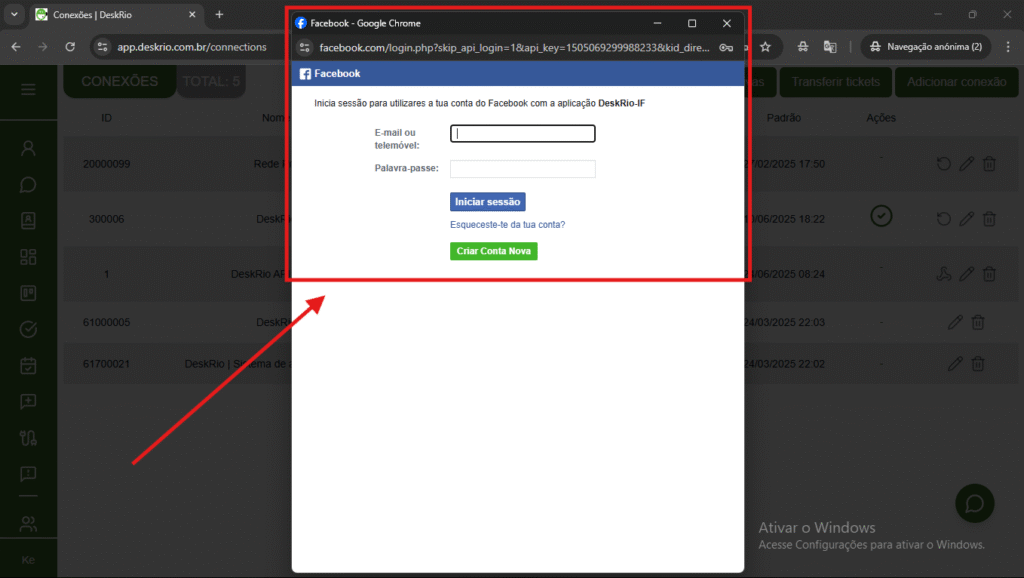Select the ID cell 61000005

[106, 322]
